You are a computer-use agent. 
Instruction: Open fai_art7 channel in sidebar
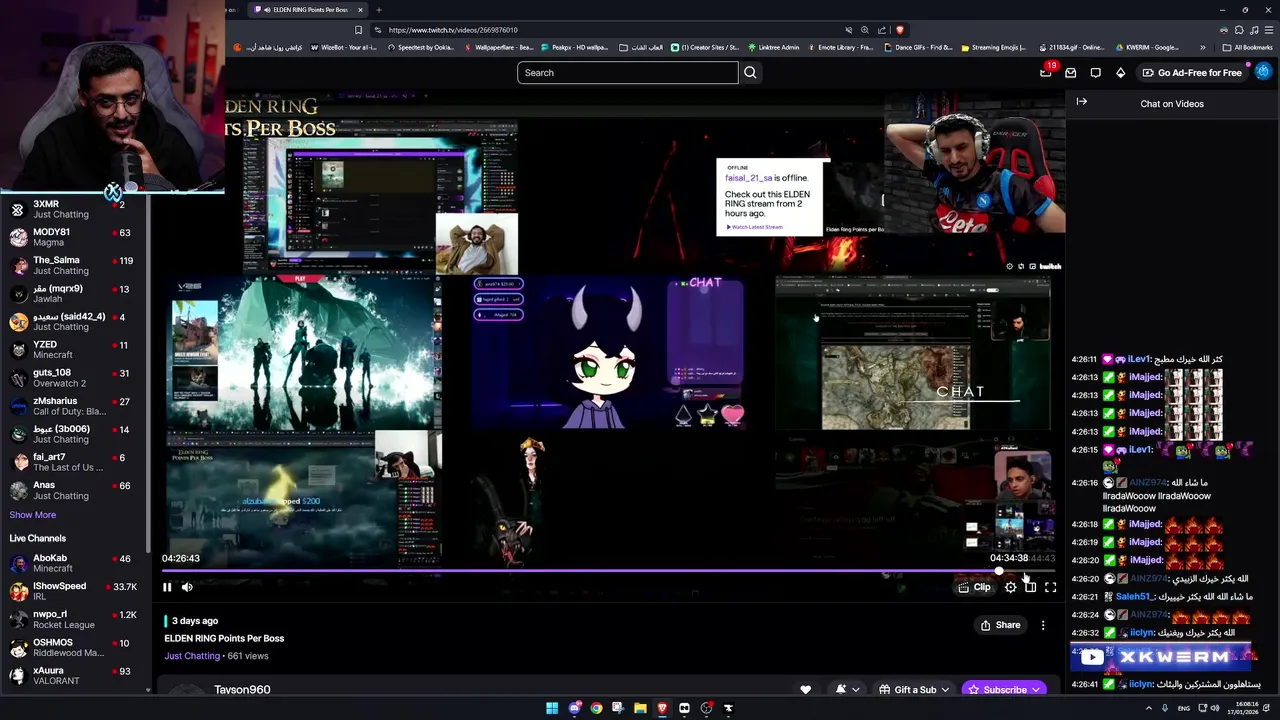(x=74, y=462)
